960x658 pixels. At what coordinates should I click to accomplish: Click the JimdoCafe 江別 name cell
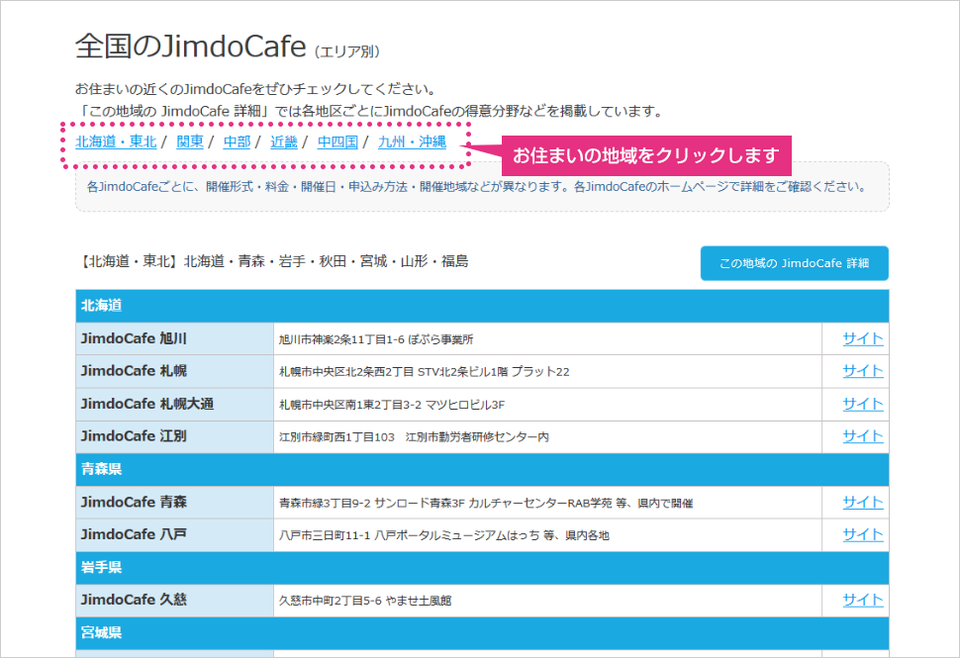[174, 436]
